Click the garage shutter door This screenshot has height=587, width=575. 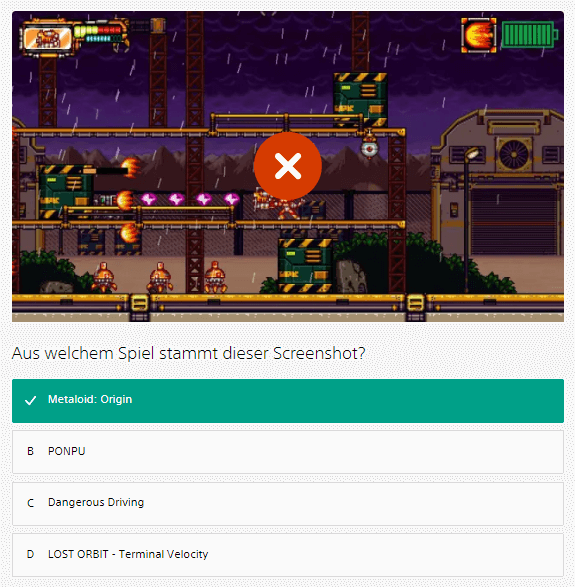coord(515,220)
